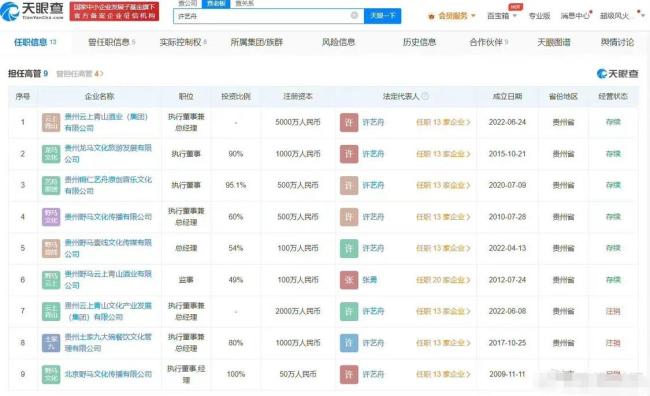This screenshot has width=650, height=396.
Task: Click the 天眼查 logo at top left
Action: point(32,11)
